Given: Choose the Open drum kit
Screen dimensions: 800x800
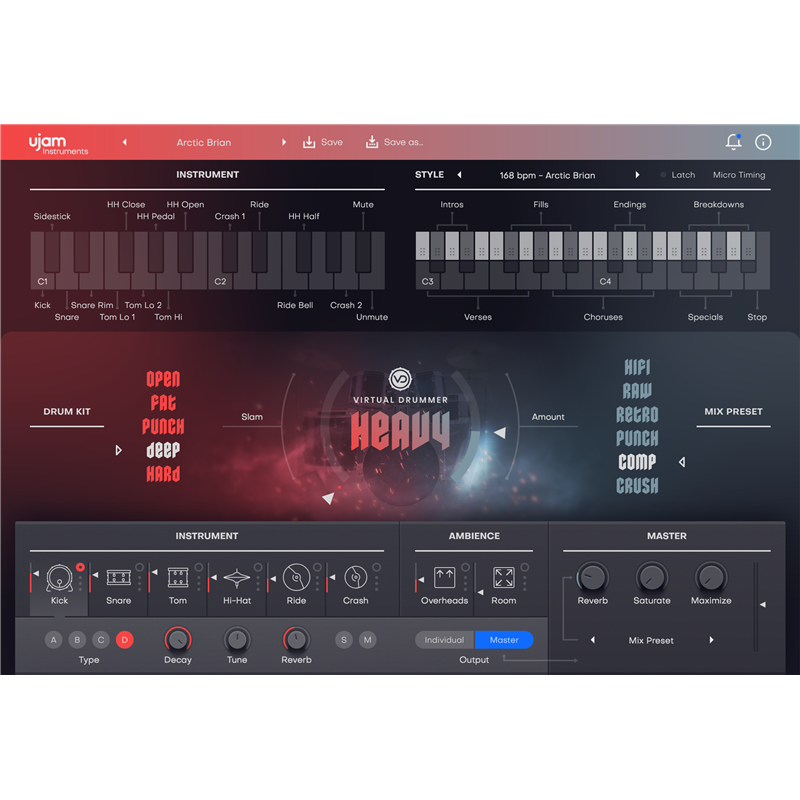Looking at the screenshot, I should 163,379.
